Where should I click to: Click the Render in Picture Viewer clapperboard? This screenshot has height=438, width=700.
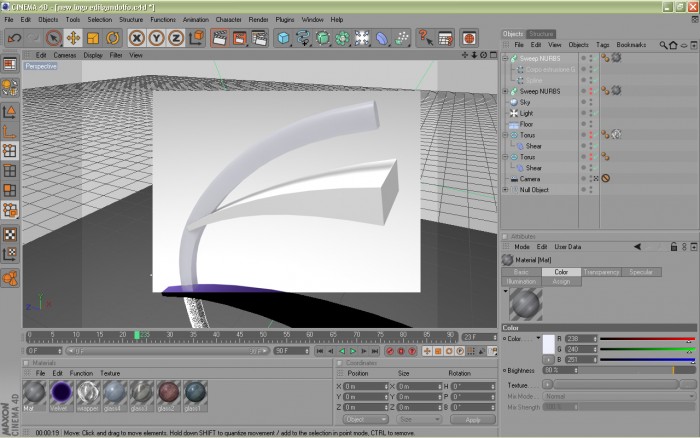[239, 38]
